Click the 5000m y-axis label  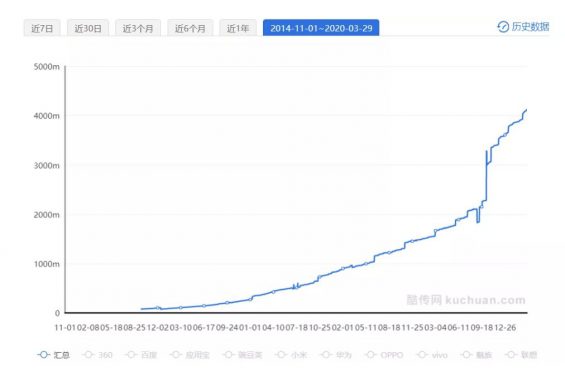click(46, 67)
